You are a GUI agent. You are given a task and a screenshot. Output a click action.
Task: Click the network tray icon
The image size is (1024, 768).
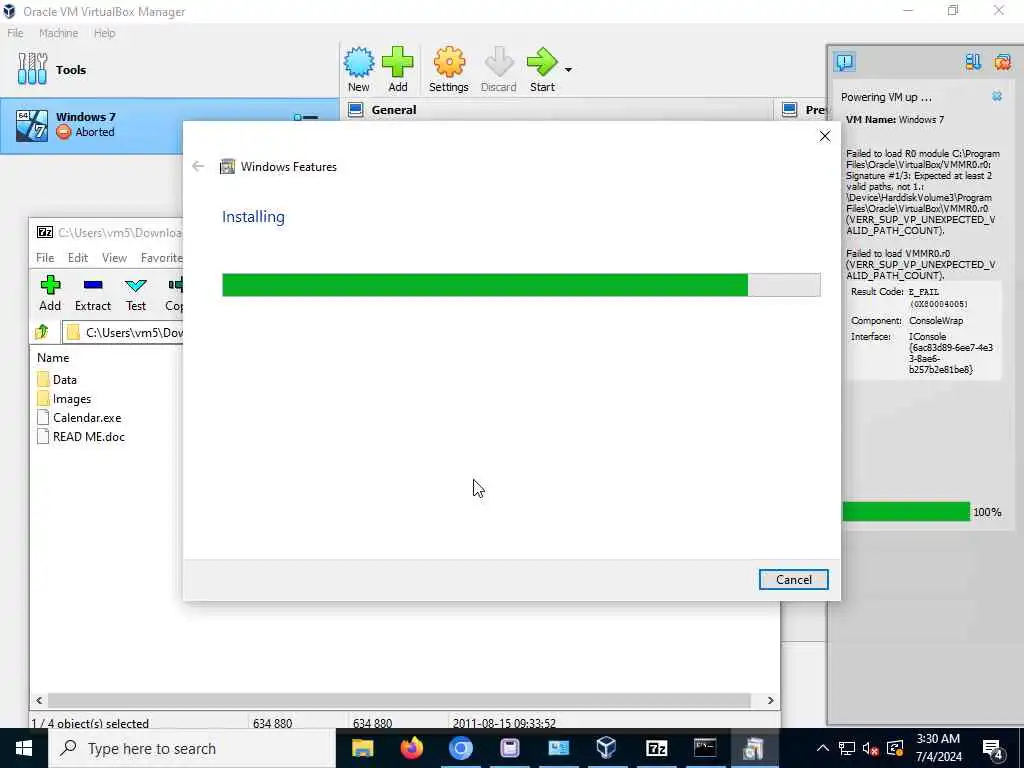click(847, 748)
